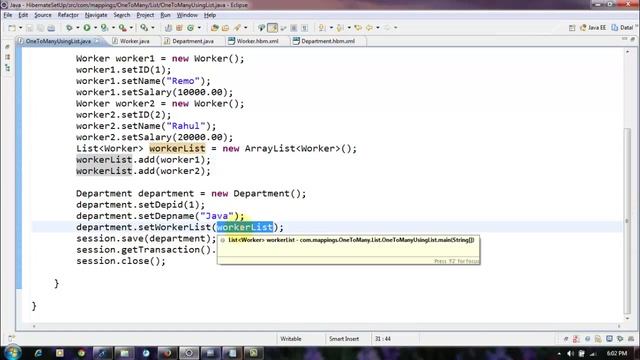Click the Windows Start button
Image resolution: width=640 pixels, height=360 pixels.
(13, 353)
